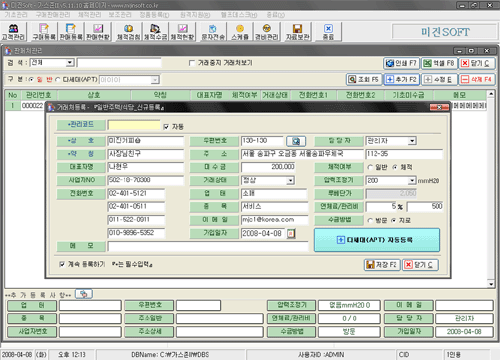This screenshot has height=360, width=500.
Task: Select 다세대(APT) radio in 구분 row
Action: point(58,79)
